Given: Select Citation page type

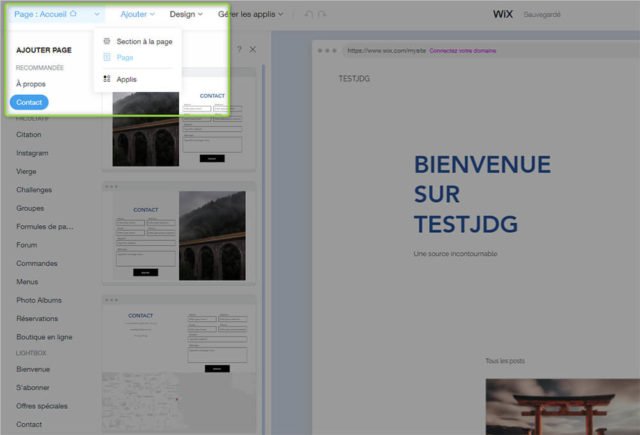Looking at the screenshot, I should (x=29, y=134).
